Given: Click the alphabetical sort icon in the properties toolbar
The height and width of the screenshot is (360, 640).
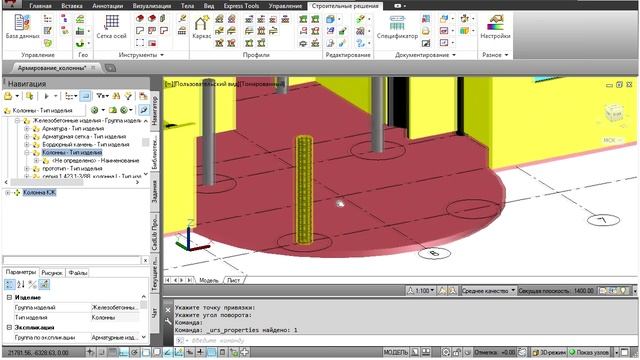Looking at the screenshot, I should [x=21, y=284].
